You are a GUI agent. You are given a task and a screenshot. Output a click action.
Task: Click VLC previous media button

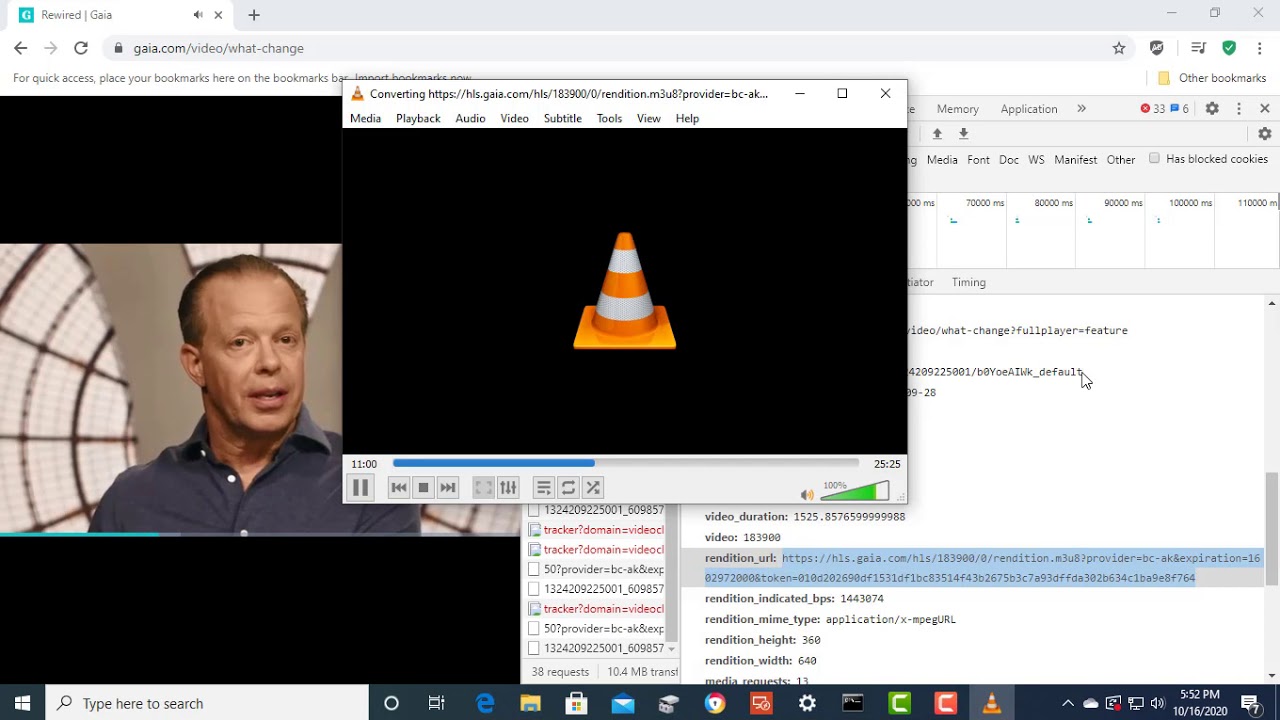point(399,488)
